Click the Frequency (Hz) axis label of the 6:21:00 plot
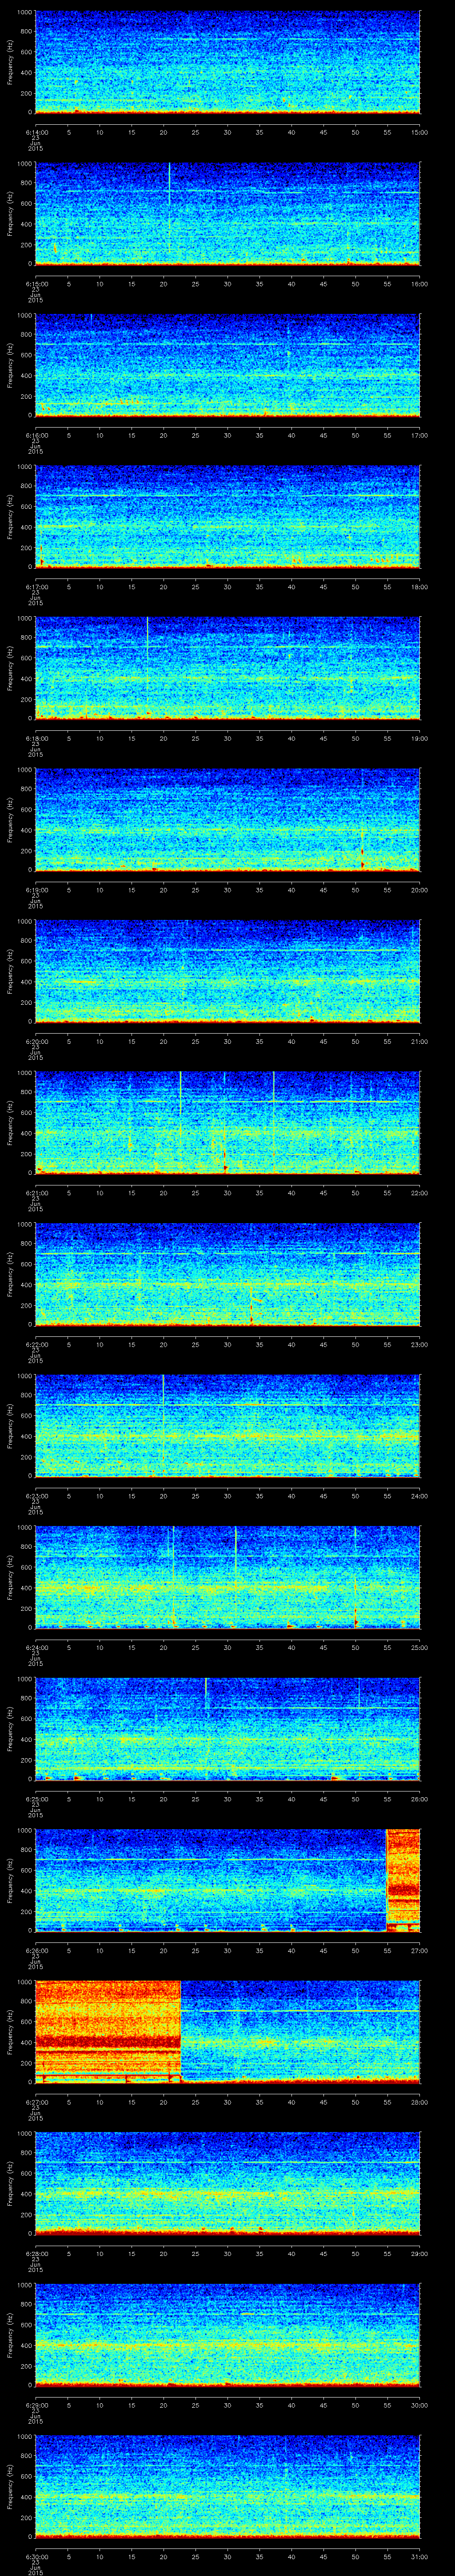This screenshot has height=2576, width=455. [11, 1123]
